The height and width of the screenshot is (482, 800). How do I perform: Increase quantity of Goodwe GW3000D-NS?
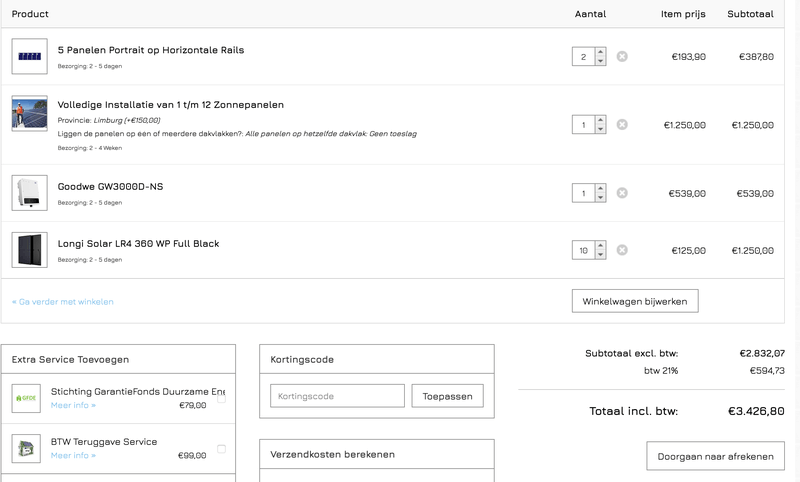point(601,189)
